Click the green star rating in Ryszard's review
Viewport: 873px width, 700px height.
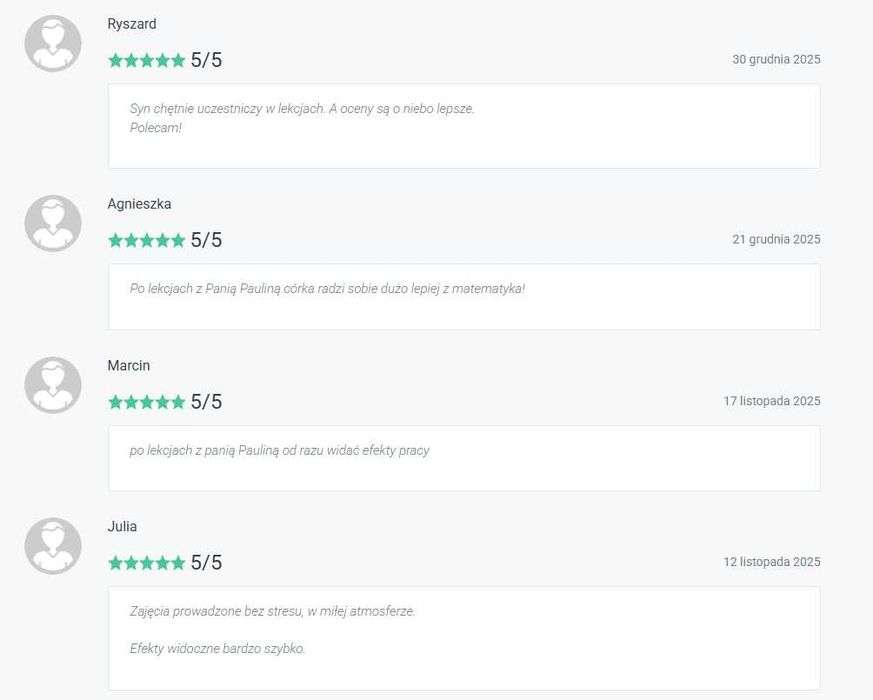(147, 60)
